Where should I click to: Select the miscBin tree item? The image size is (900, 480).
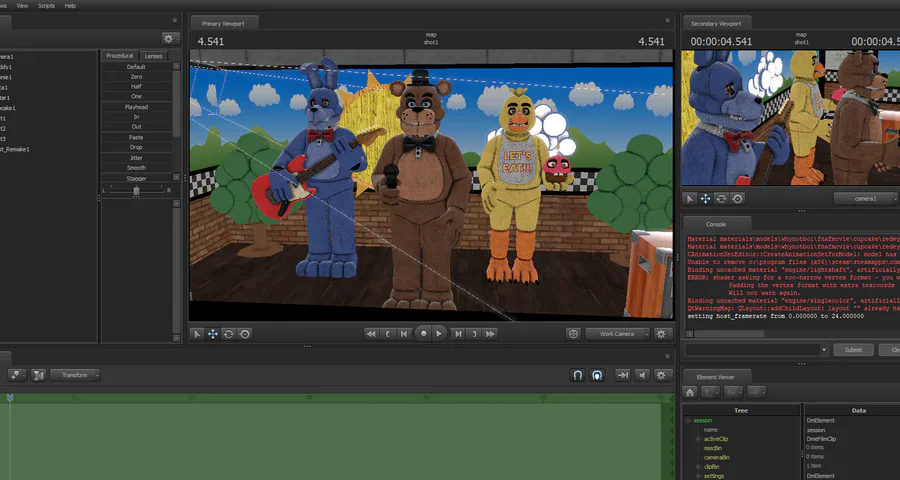(x=712, y=448)
